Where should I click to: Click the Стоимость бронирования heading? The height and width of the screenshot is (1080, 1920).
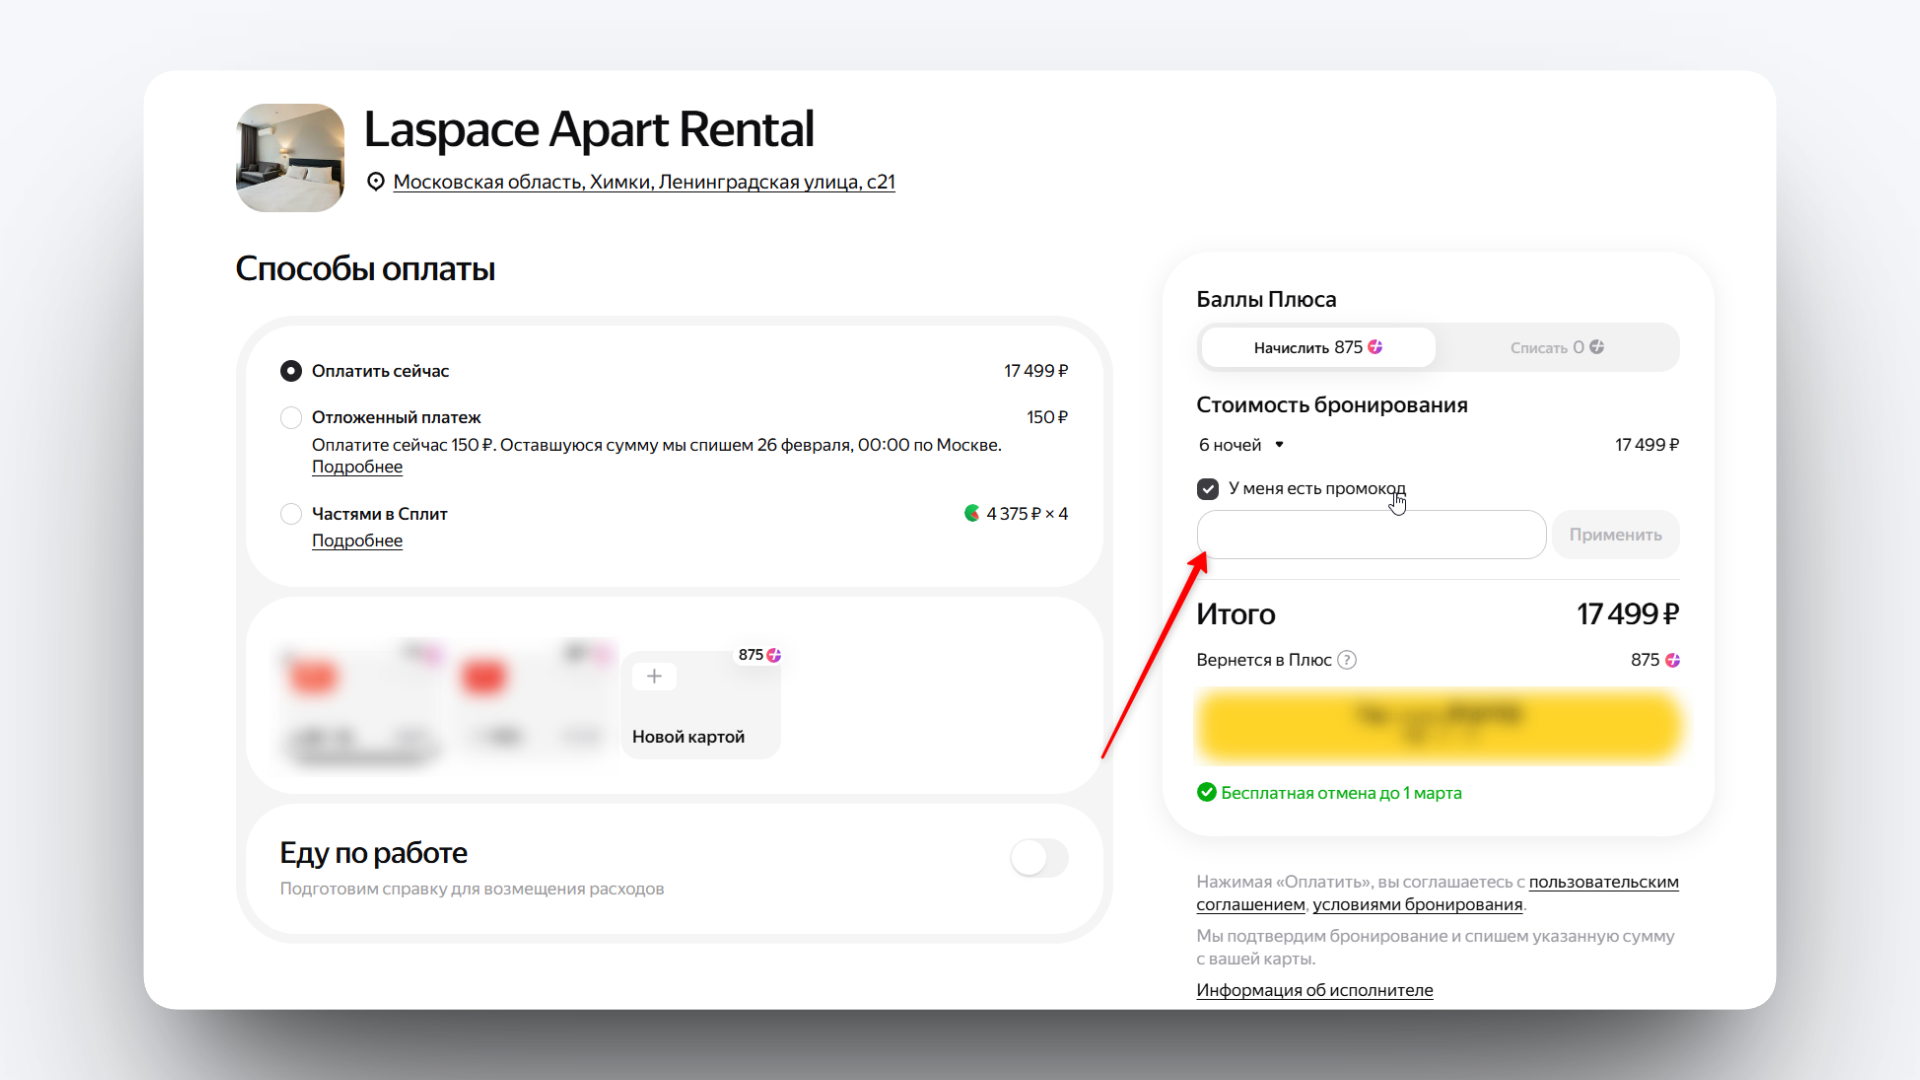tap(1332, 405)
